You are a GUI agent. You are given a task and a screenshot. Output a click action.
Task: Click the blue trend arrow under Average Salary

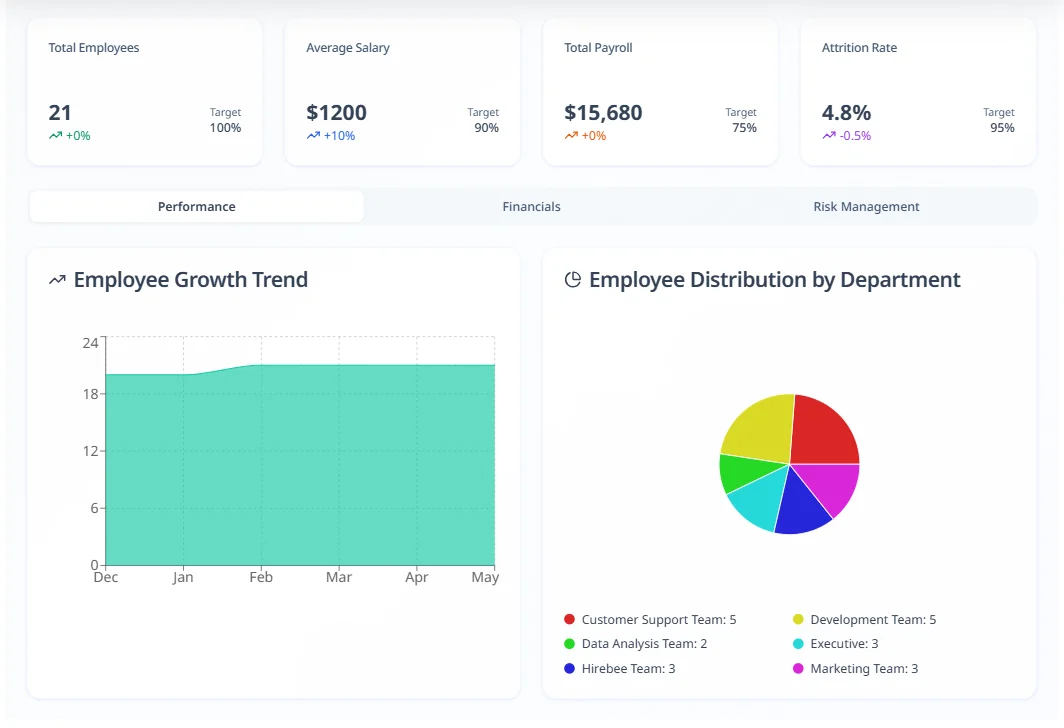click(313, 136)
